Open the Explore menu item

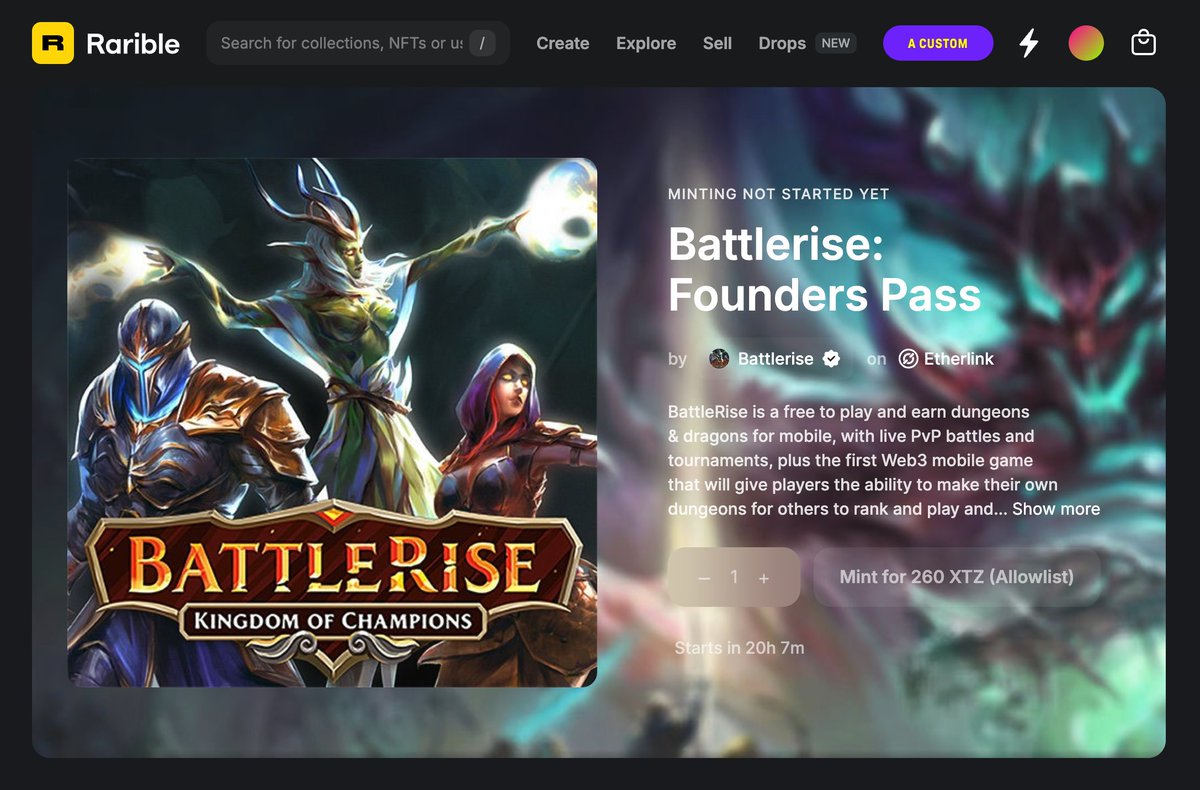[x=646, y=43]
